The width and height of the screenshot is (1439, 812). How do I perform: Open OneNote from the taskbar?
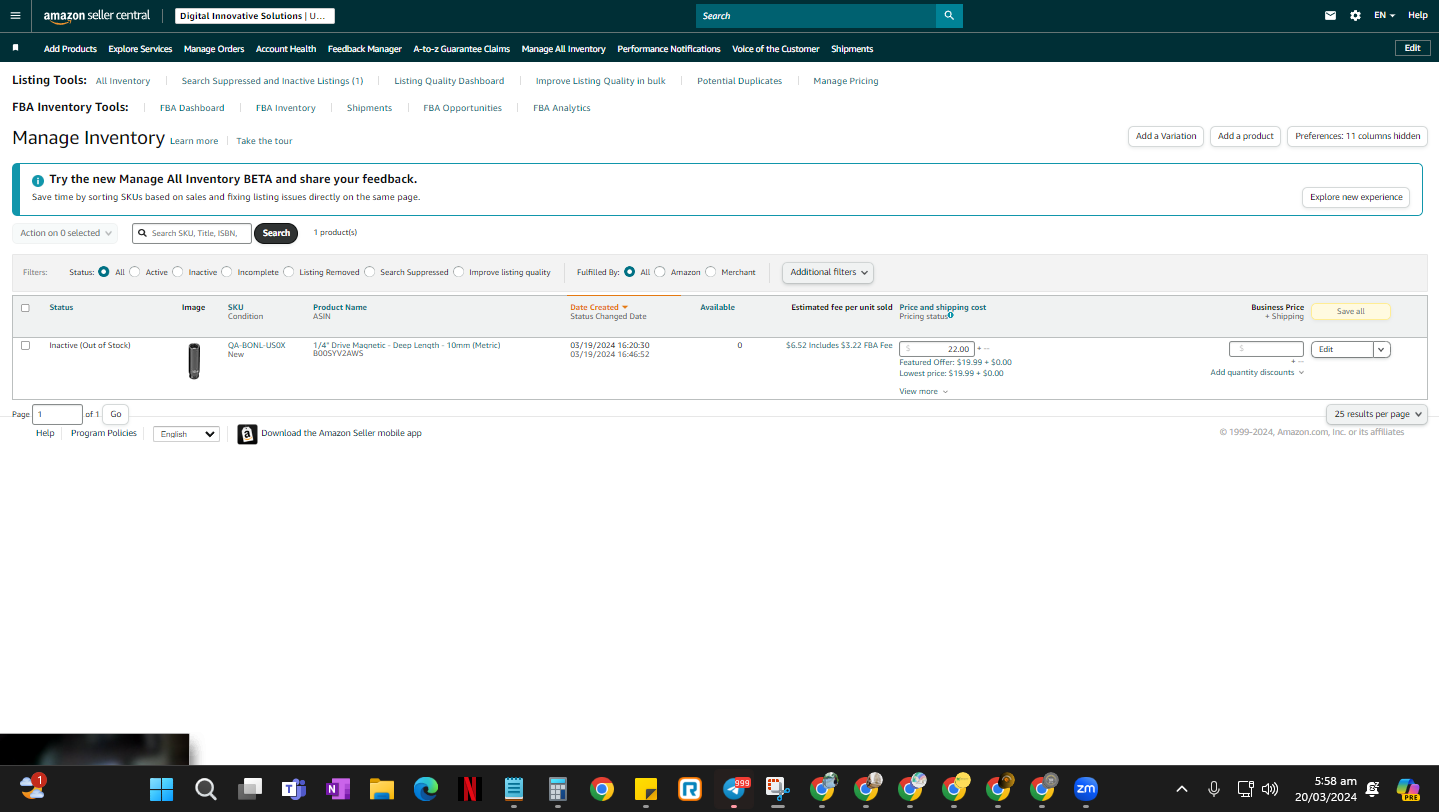(x=337, y=789)
